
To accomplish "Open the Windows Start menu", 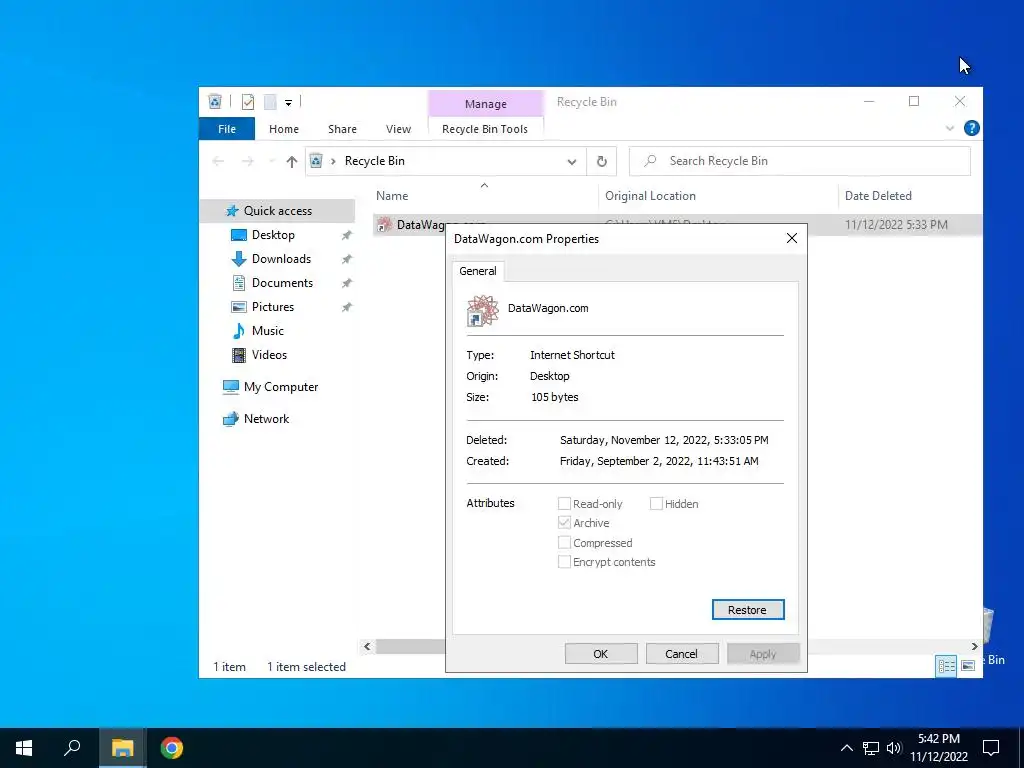I will (x=24, y=748).
